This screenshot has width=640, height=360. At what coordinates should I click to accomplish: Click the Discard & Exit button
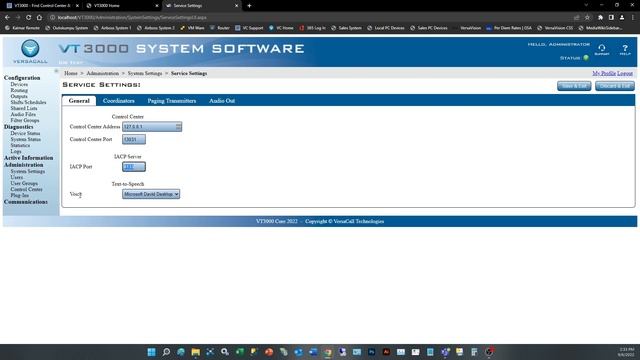615,86
